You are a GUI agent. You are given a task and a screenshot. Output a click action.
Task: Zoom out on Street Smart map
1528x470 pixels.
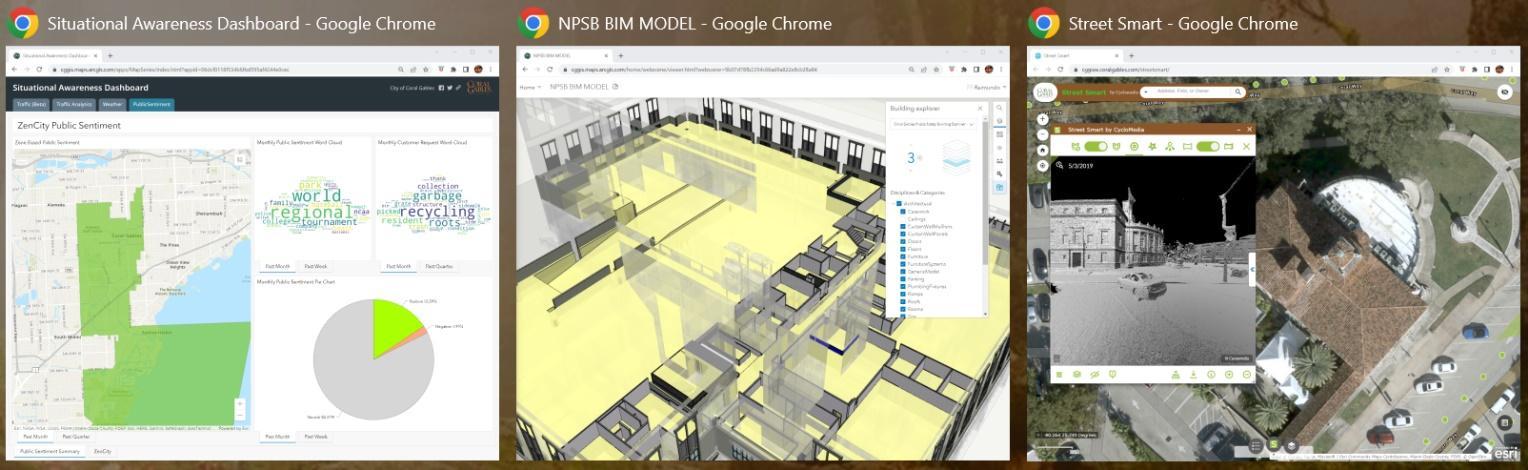pyautogui.click(x=1042, y=135)
